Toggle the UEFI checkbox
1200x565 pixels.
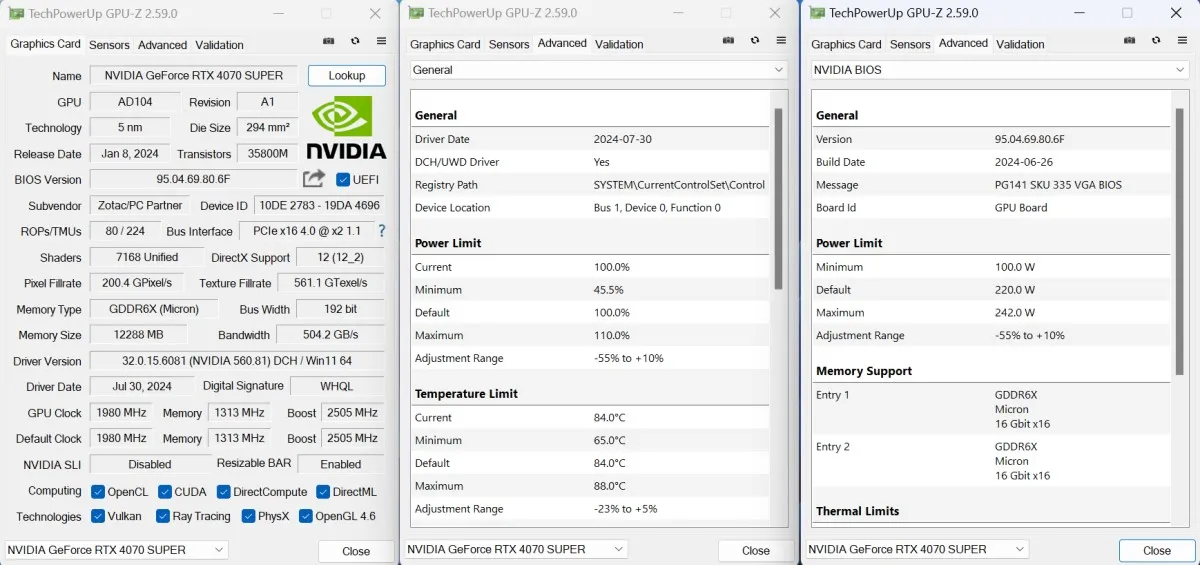(343, 180)
